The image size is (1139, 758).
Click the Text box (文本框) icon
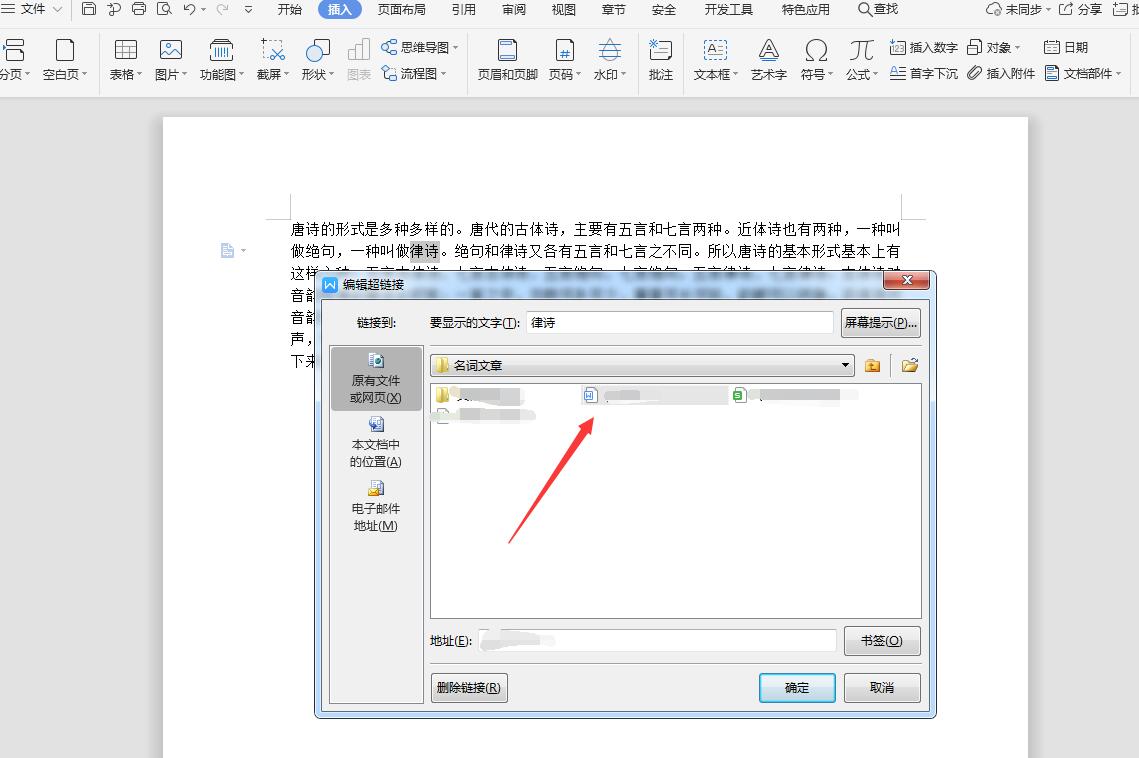tap(716, 60)
